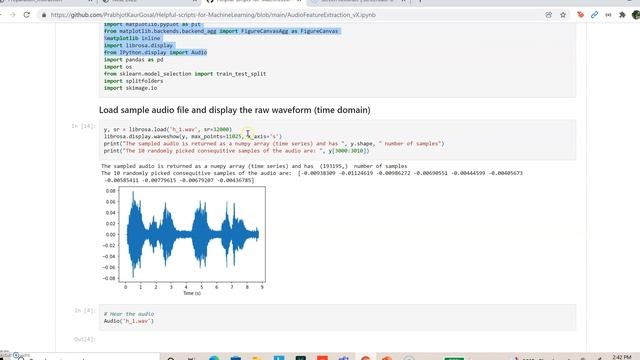Click the Audio('h_1.wav') code line
The image size is (640, 360).
[x=129, y=321]
